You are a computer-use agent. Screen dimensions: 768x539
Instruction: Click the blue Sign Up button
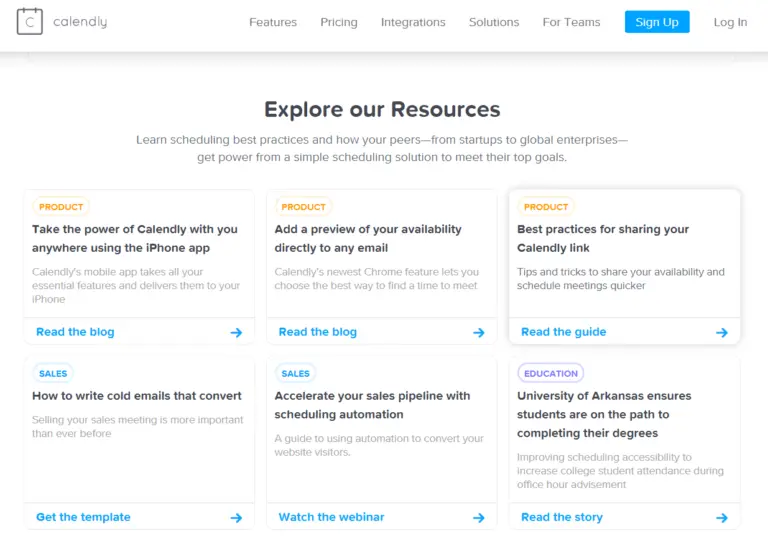[657, 22]
